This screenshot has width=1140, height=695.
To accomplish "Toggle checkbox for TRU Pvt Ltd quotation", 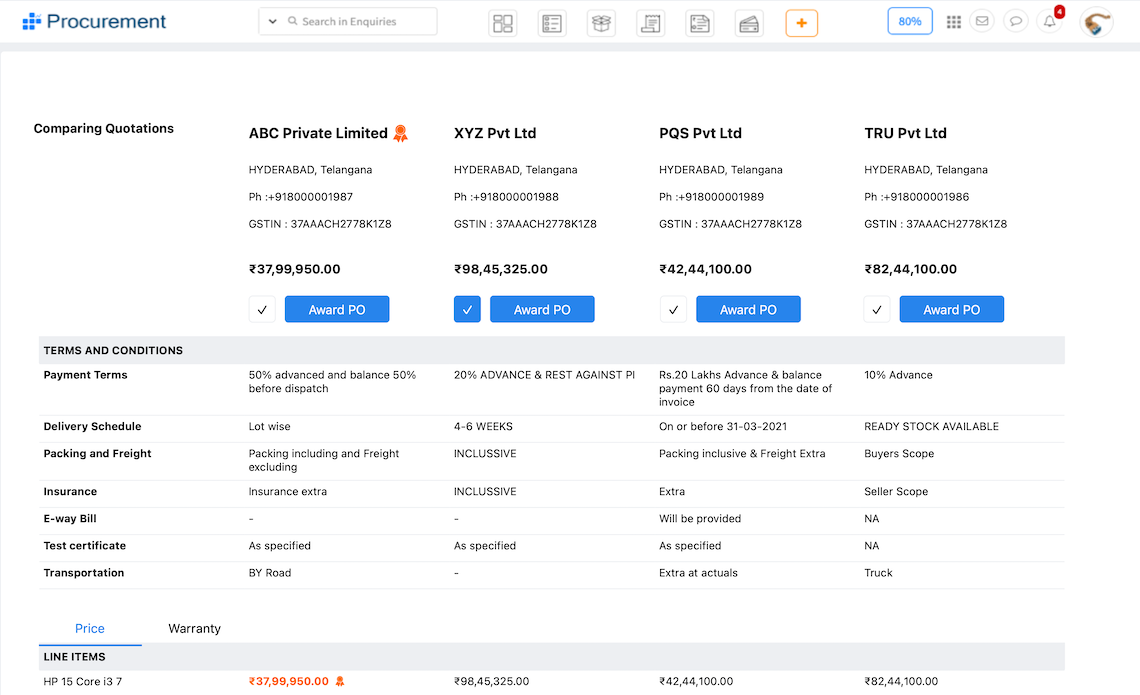I will 877,309.
